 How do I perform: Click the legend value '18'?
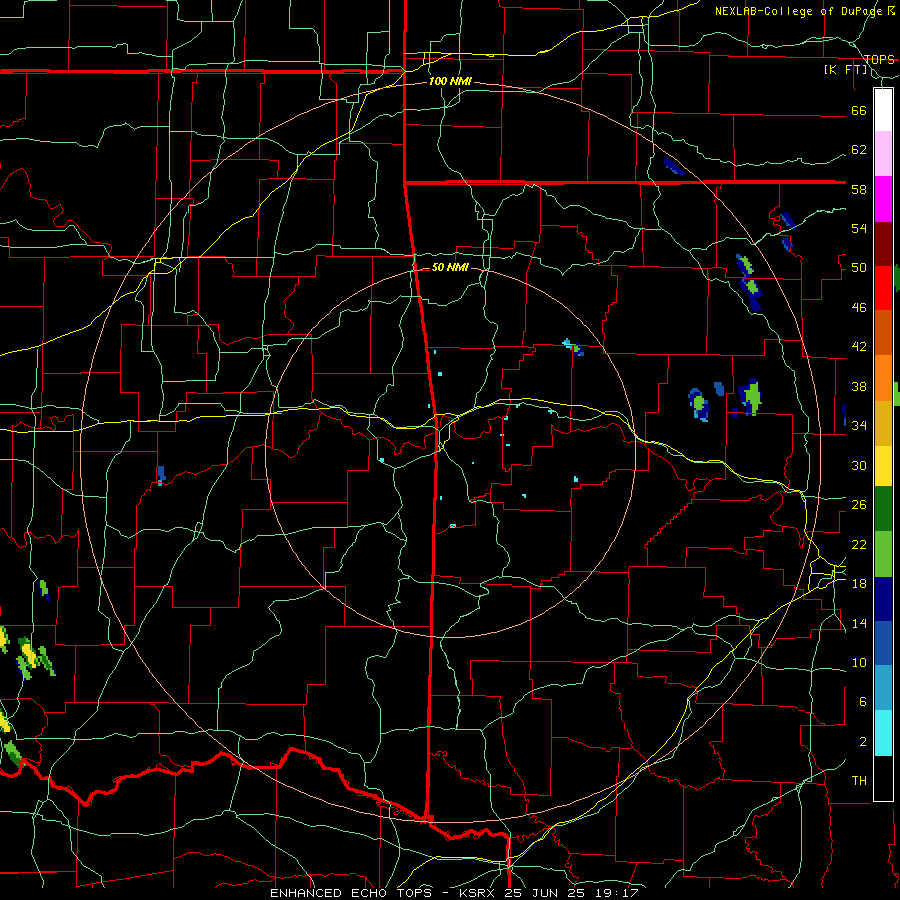859,584
